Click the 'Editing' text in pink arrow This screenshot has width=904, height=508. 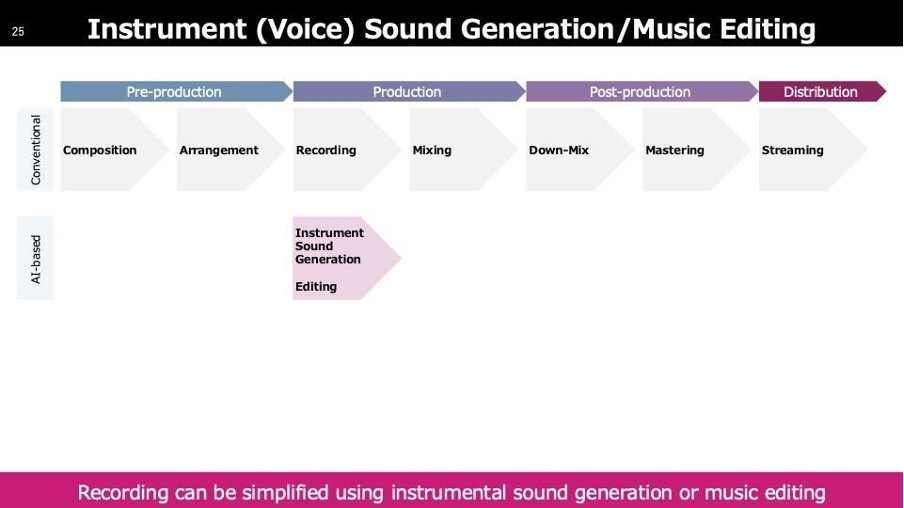[316, 287]
